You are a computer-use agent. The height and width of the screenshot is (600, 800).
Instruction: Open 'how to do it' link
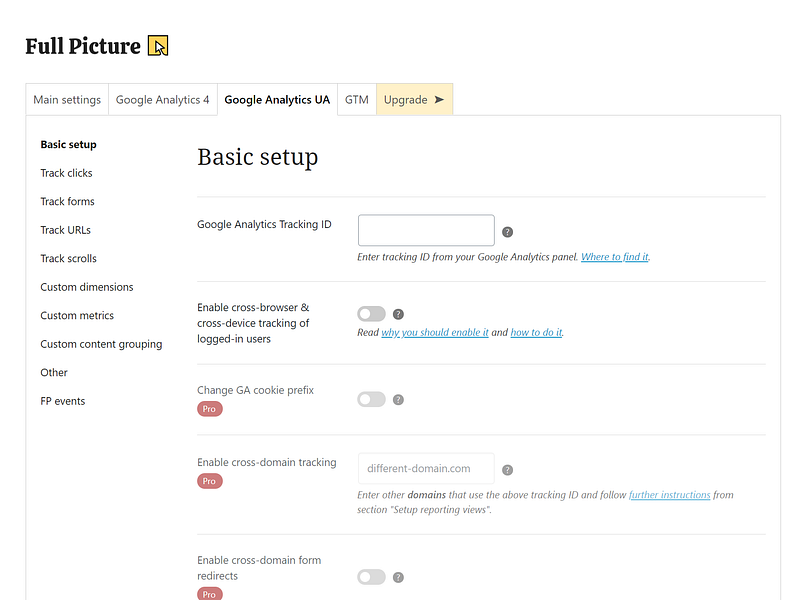click(x=536, y=333)
